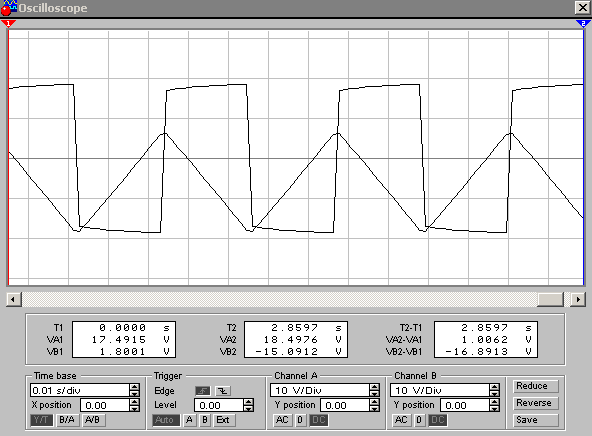Set Channel A coupling to DC
The height and width of the screenshot is (436, 592).
(x=319, y=420)
